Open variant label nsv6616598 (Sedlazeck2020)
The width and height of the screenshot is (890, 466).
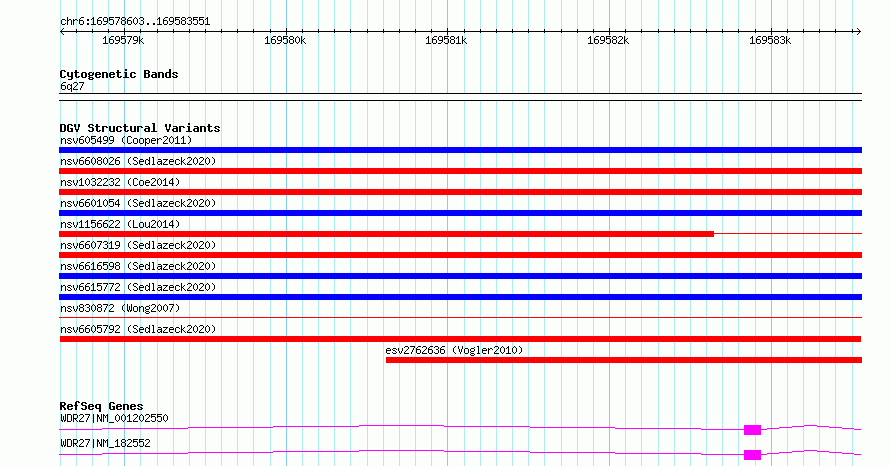[x=138, y=266]
